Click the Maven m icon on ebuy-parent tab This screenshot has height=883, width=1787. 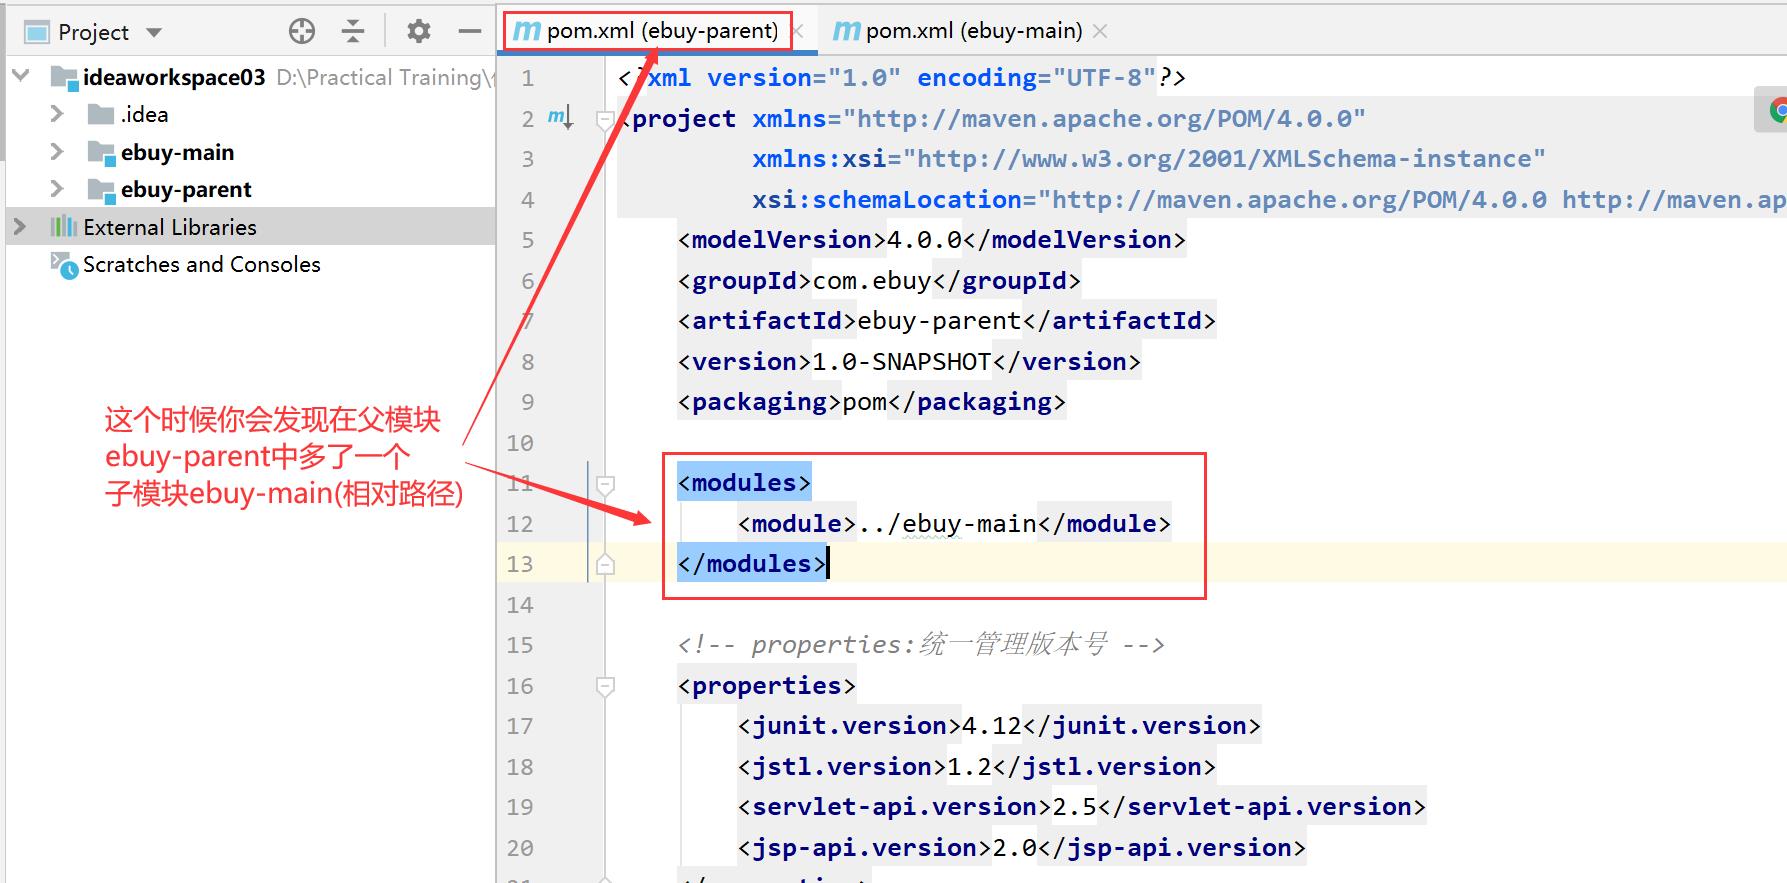pyautogui.click(x=526, y=31)
